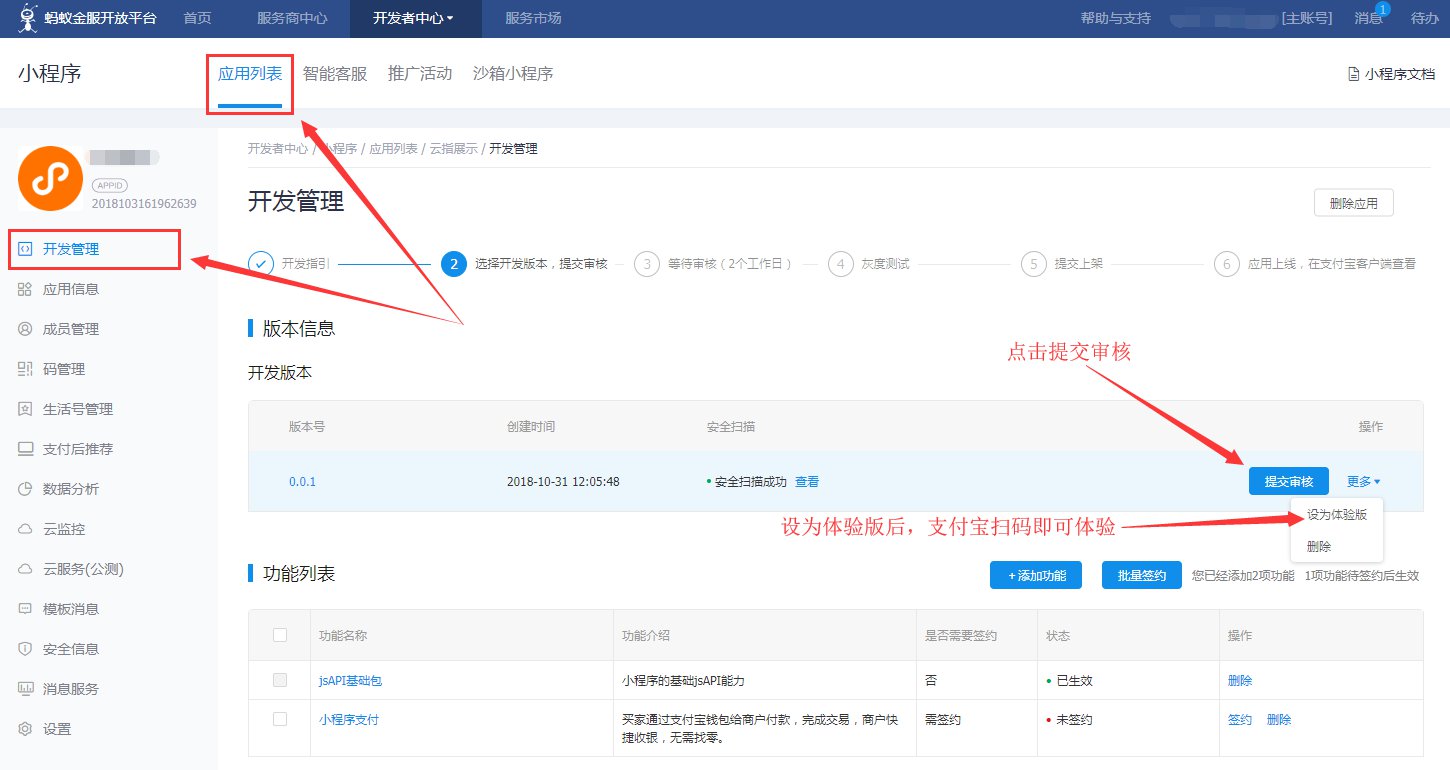Viewport: 1450px width, 770px height.
Task: Click the 删除应用 button
Action: [1354, 203]
